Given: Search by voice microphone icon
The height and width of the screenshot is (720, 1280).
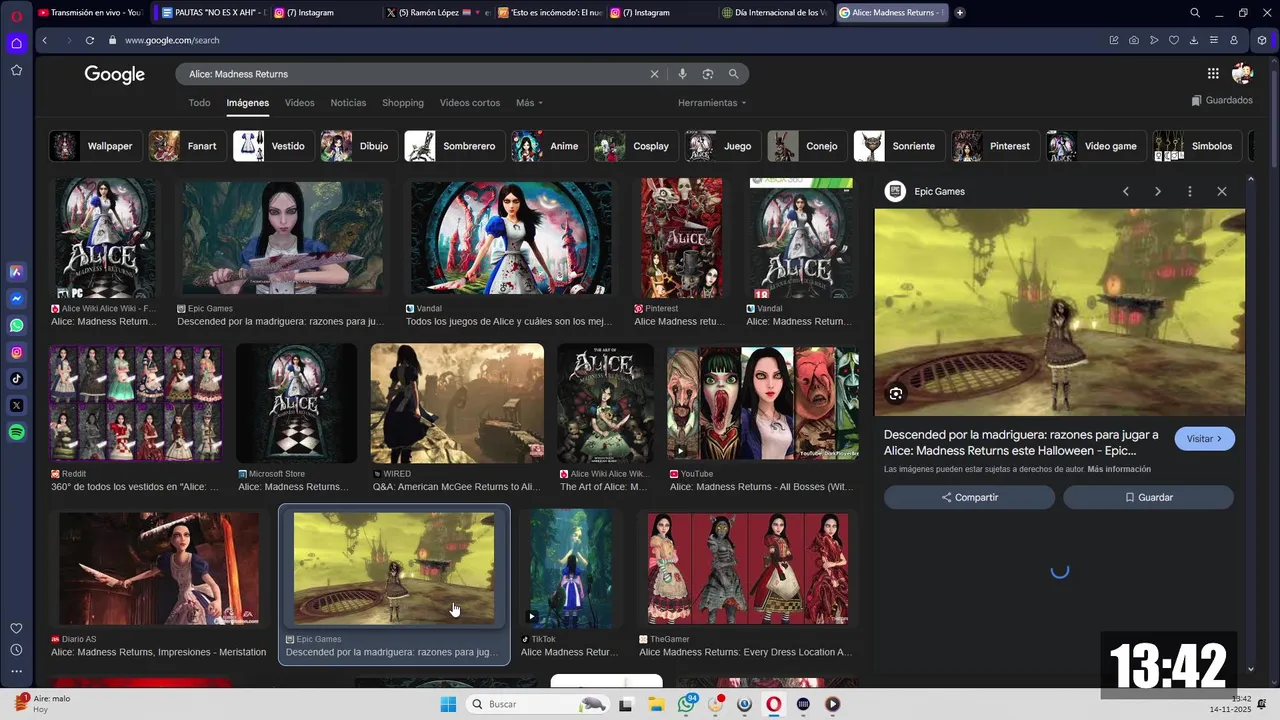Looking at the screenshot, I should pos(683,74).
